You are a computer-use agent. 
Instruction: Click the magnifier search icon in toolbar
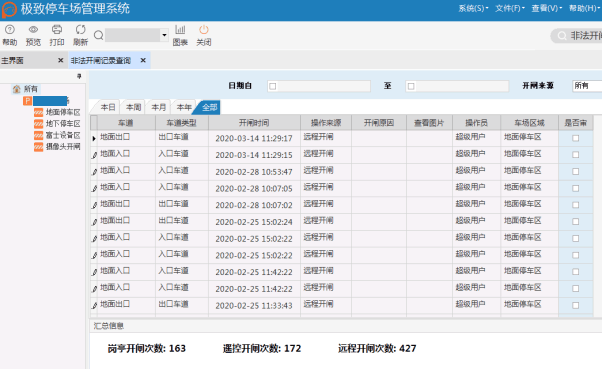98,35
